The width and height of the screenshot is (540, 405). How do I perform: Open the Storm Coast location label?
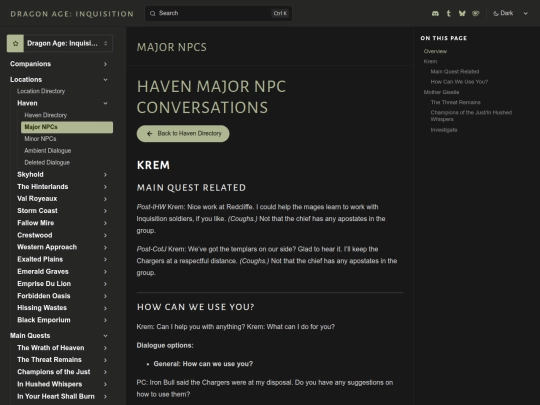(x=37, y=211)
